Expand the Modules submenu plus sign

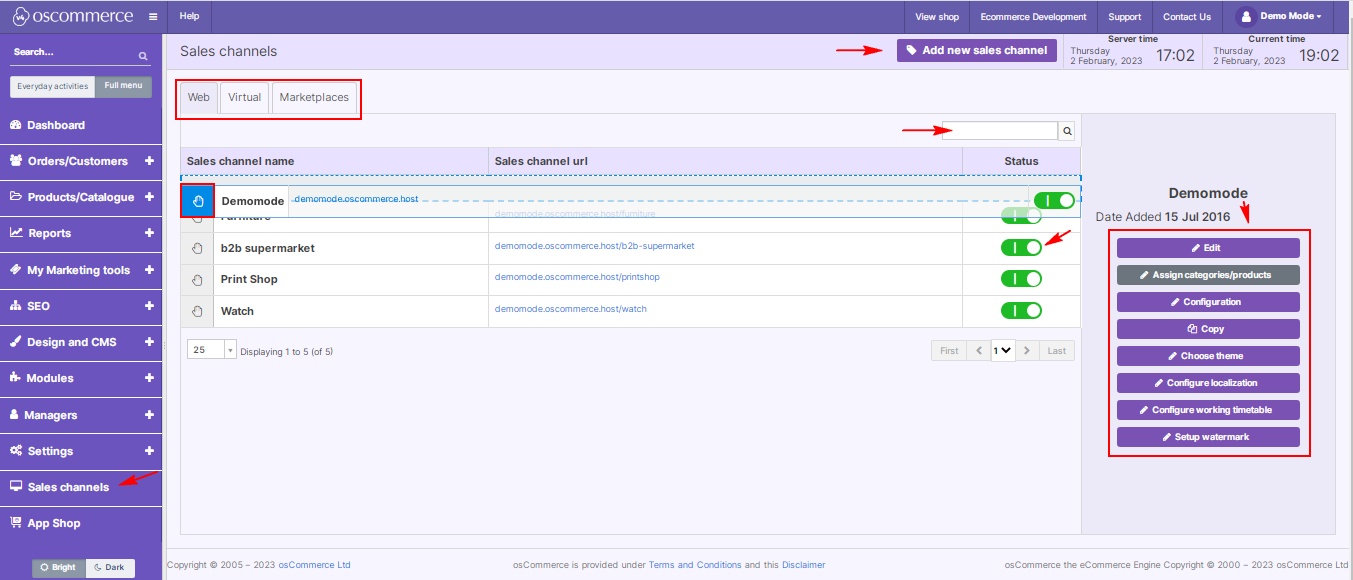click(x=149, y=378)
